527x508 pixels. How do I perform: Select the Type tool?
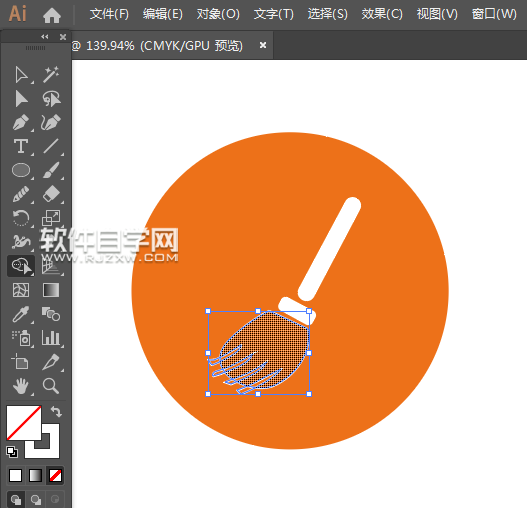tap(21, 147)
